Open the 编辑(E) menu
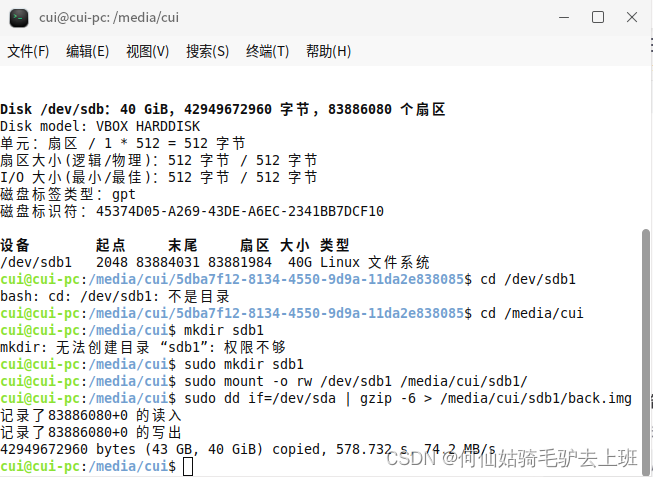 tap(87, 51)
